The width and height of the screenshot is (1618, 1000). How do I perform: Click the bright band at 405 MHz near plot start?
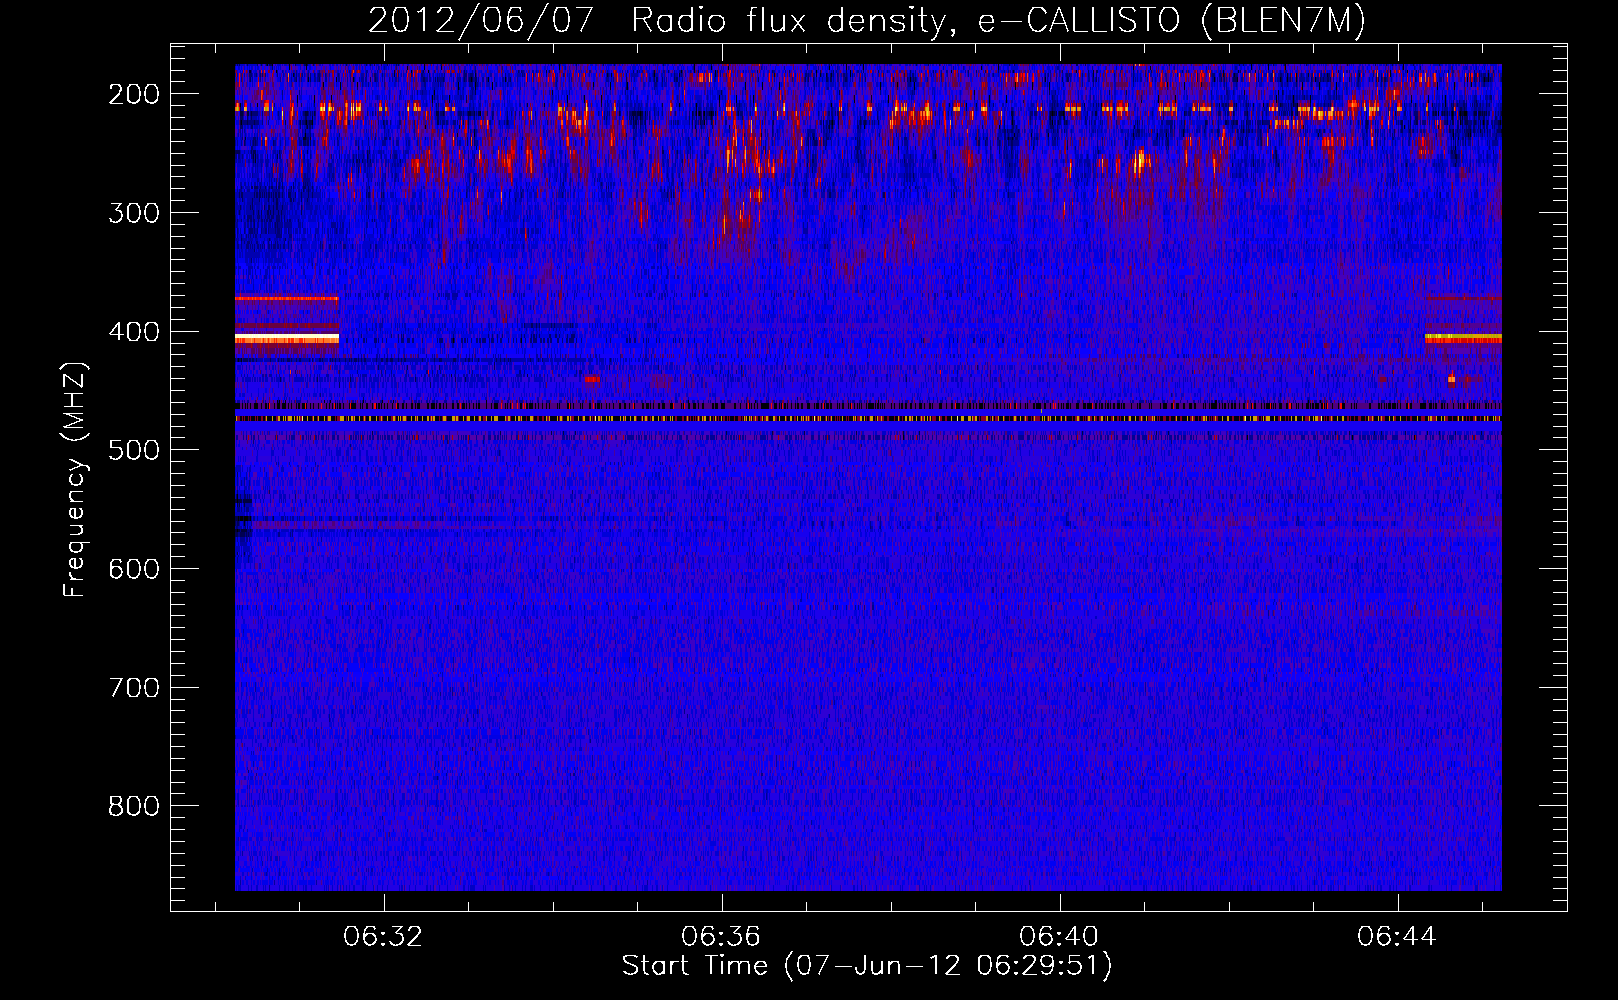tap(287, 339)
